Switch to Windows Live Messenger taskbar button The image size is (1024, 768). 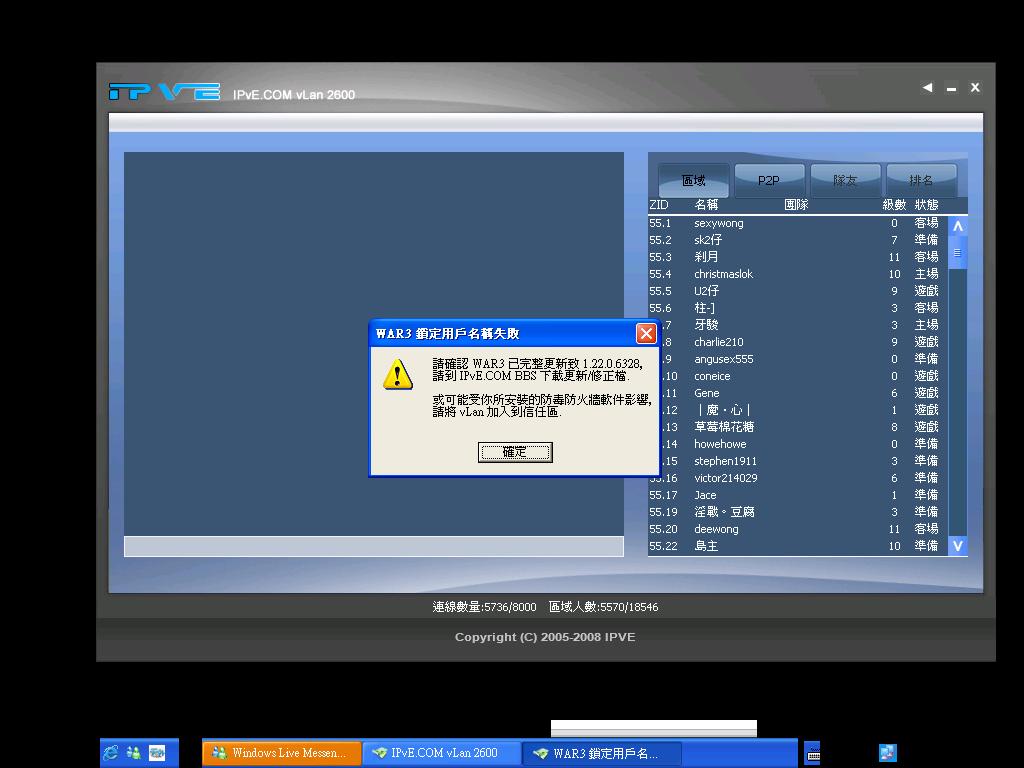[281, 753]
